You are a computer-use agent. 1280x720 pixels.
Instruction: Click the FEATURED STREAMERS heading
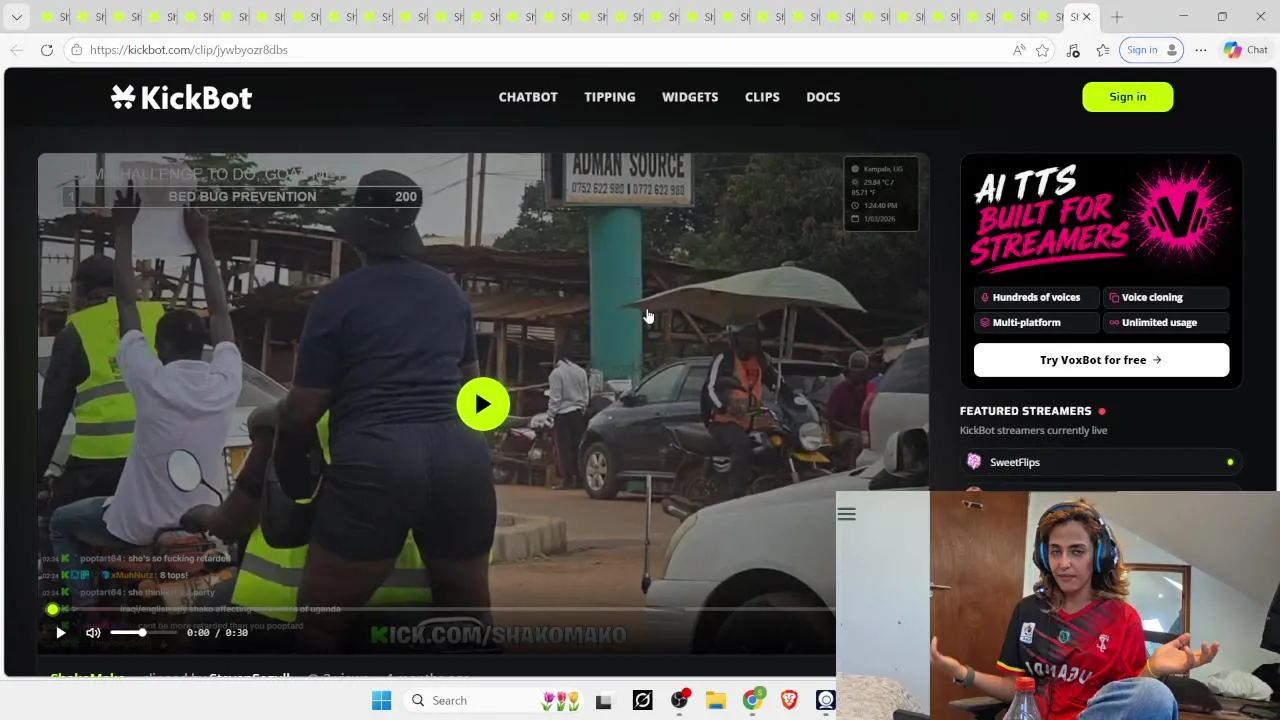[x=1025, y=411]
